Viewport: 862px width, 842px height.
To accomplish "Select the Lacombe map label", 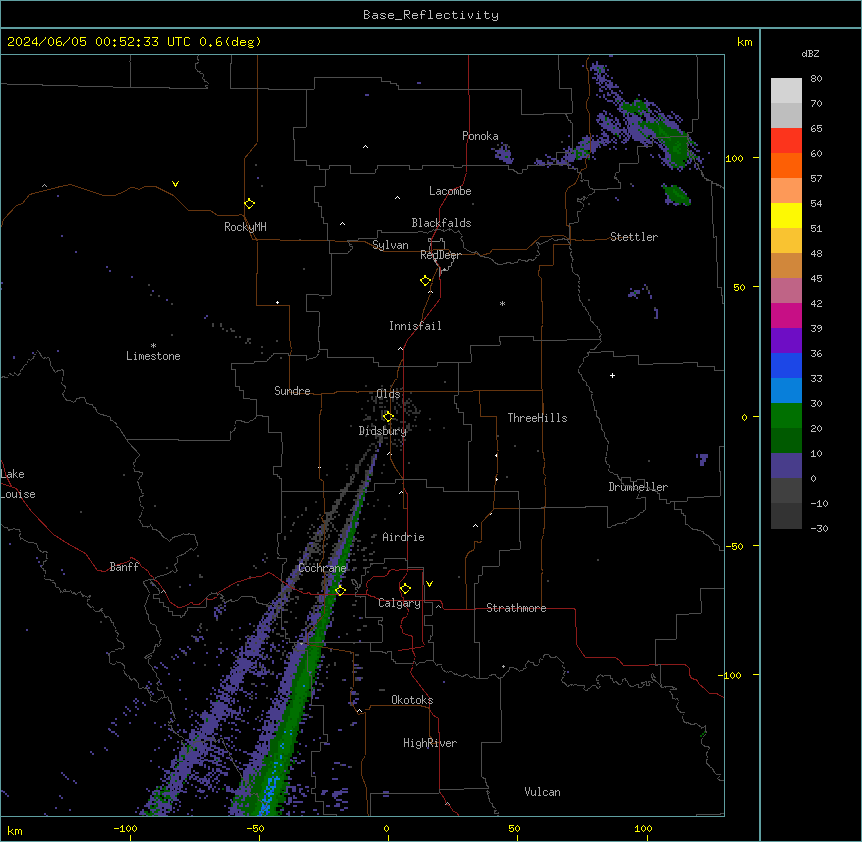I will pyautogui.click(x=450, y=191).
